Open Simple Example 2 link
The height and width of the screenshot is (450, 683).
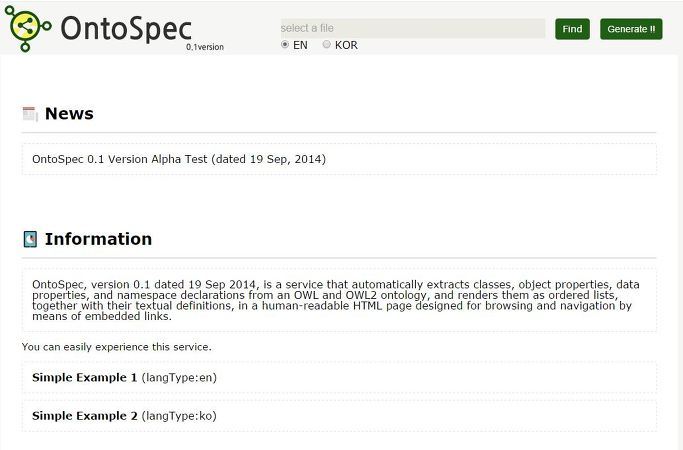point(85,415)
